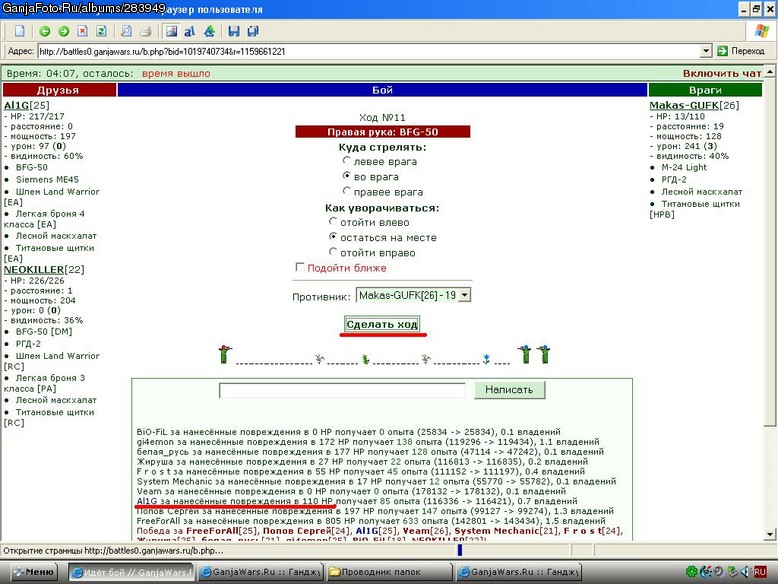Click the 'Ход №11' turn label
The height and width of the screenshot is (584, 778).
click(382, 118)
